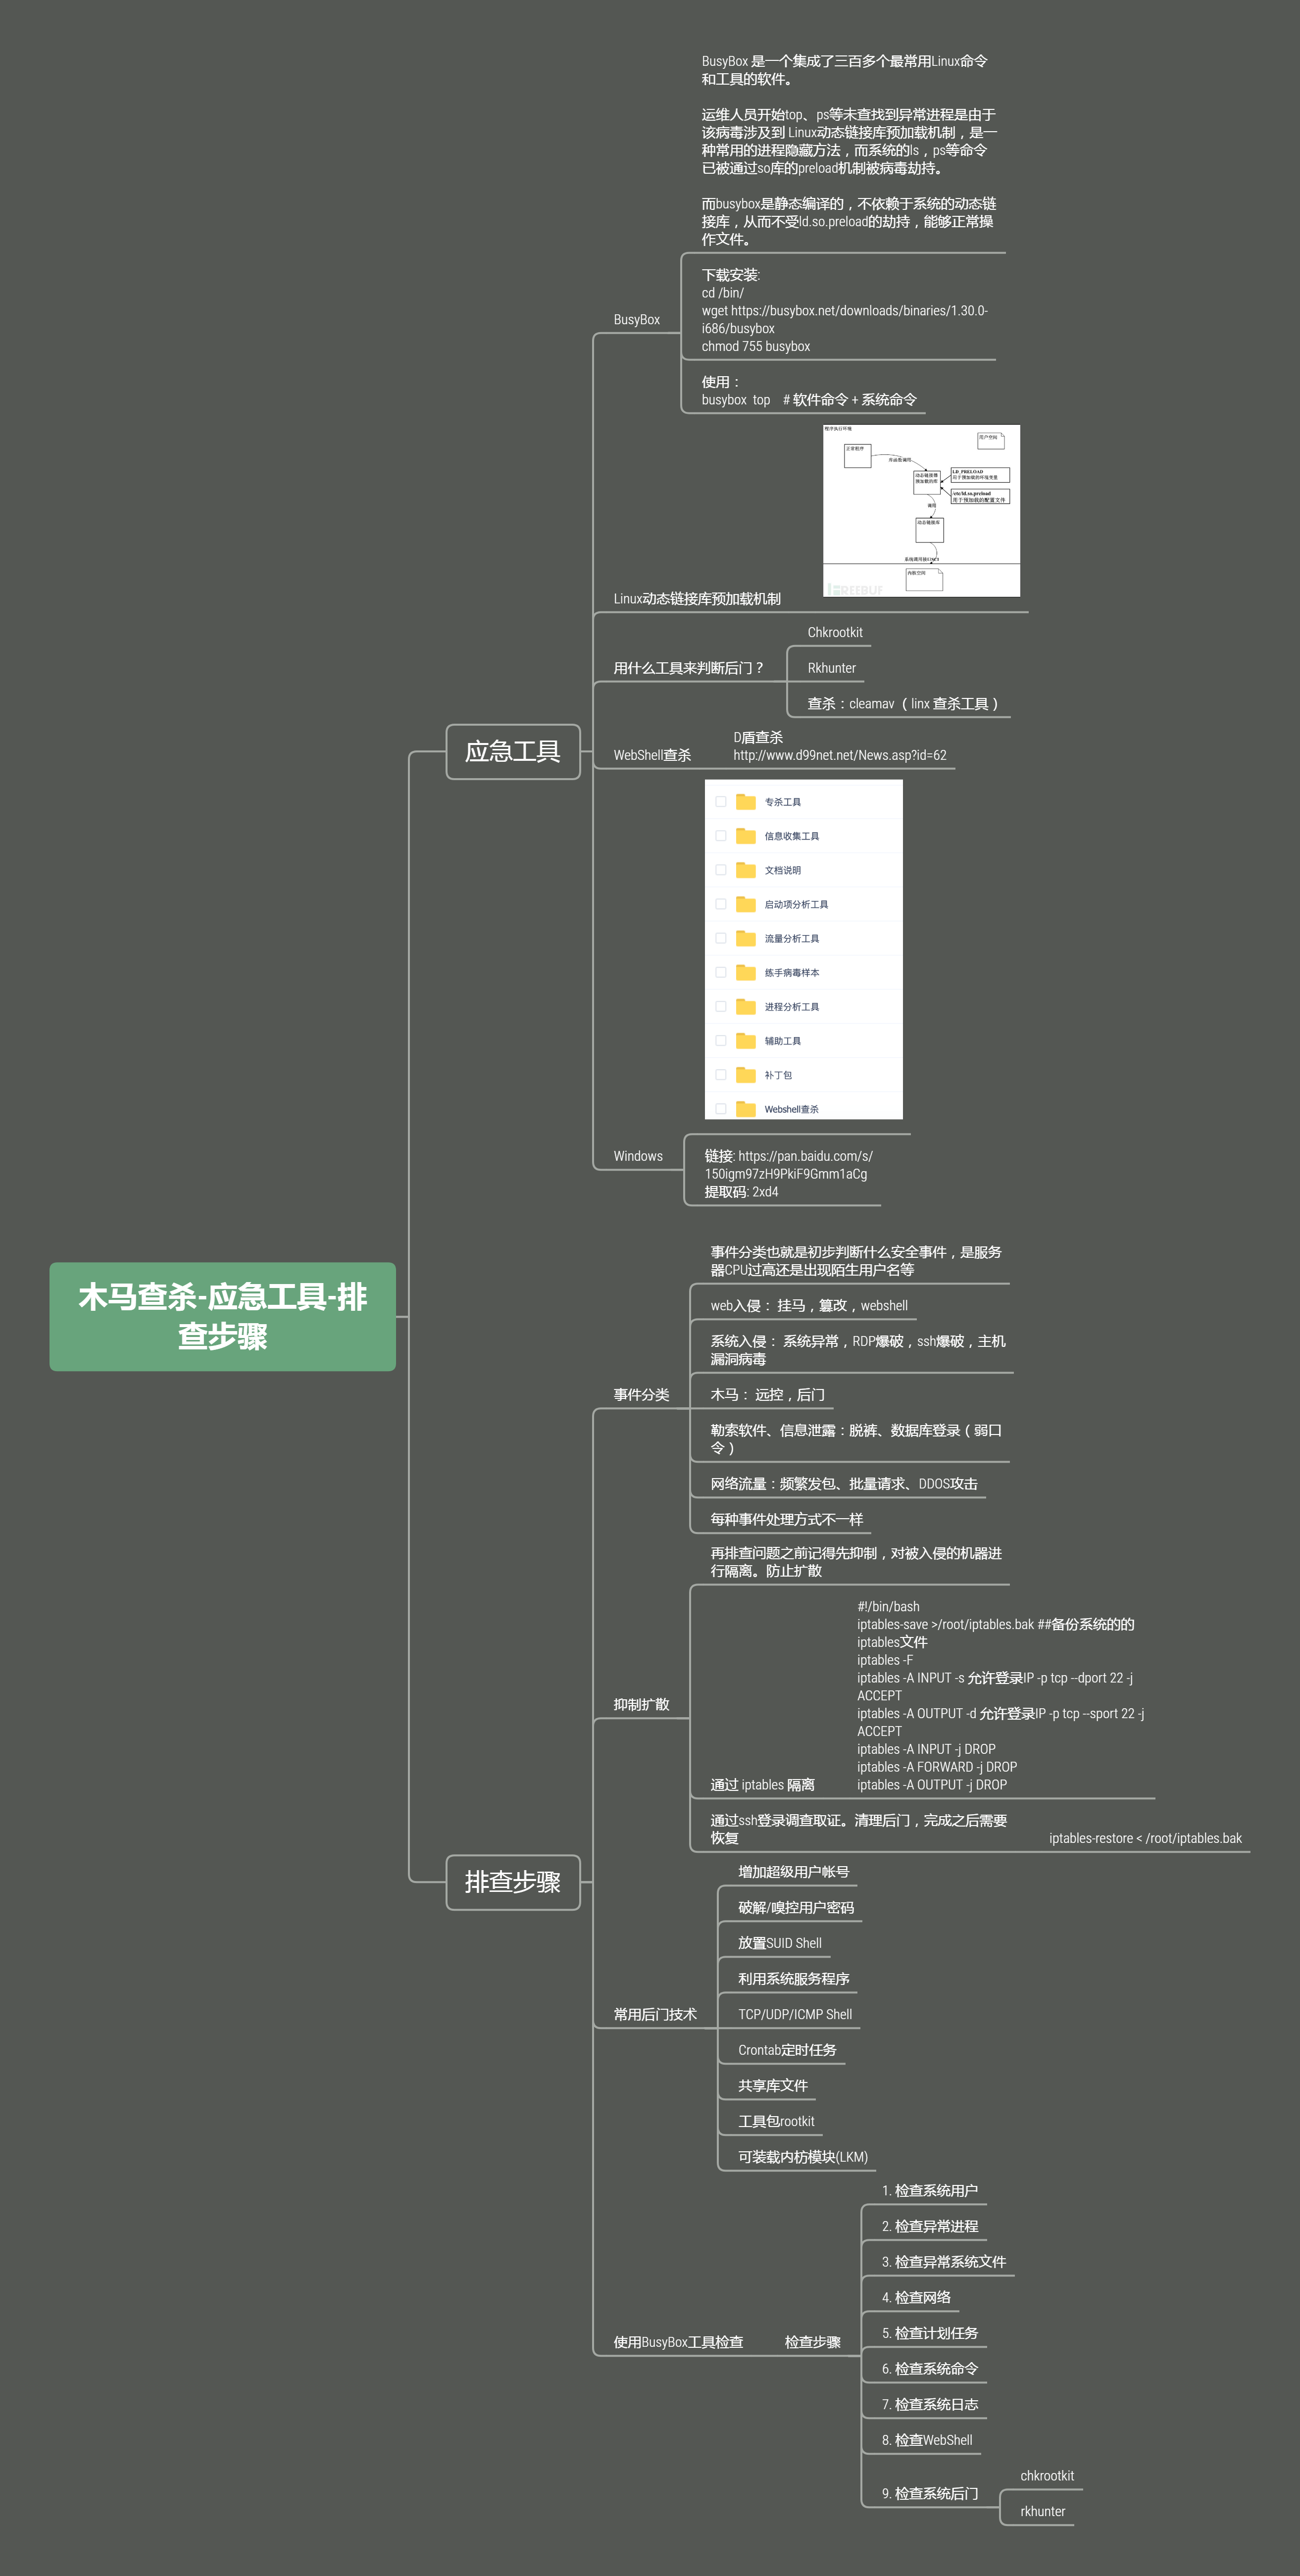
Task: Click the 辅助工具 folder icon
Action: pyautogui.click(x=746, y=1040)
